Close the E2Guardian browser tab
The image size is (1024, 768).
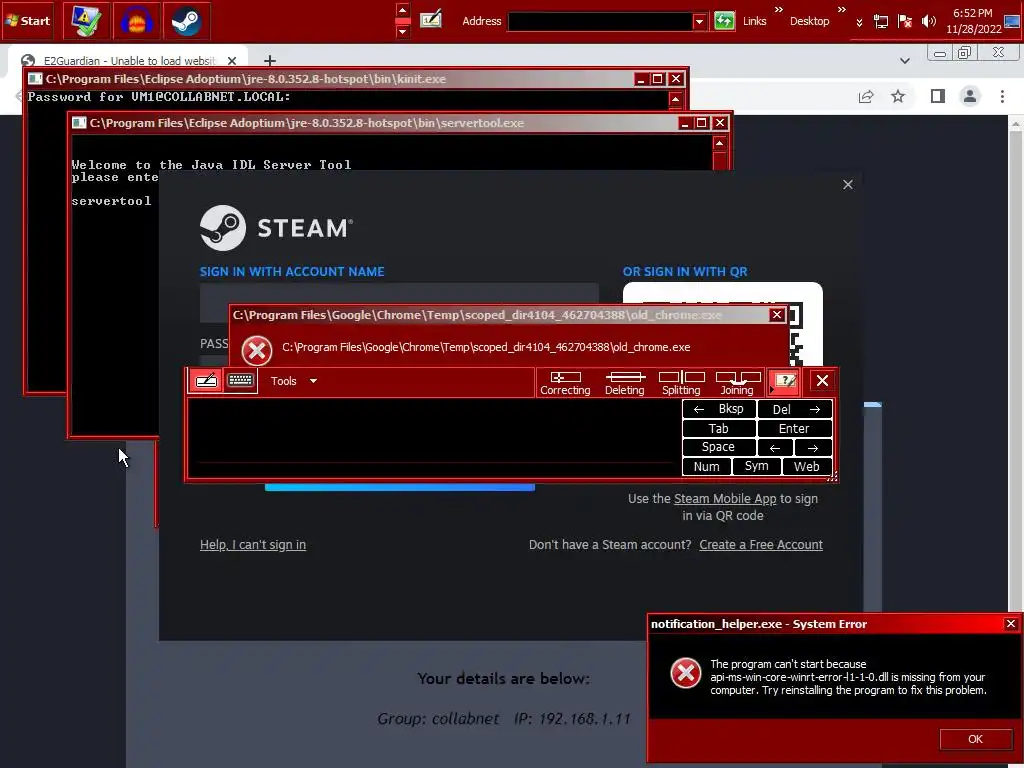click(232, 61)
